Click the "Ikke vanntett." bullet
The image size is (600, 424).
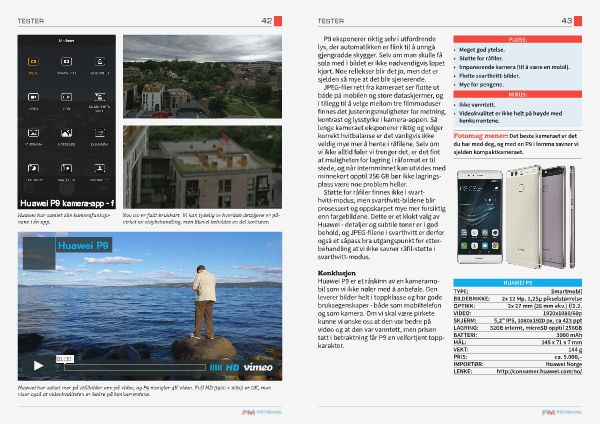[x=477, y=105]
